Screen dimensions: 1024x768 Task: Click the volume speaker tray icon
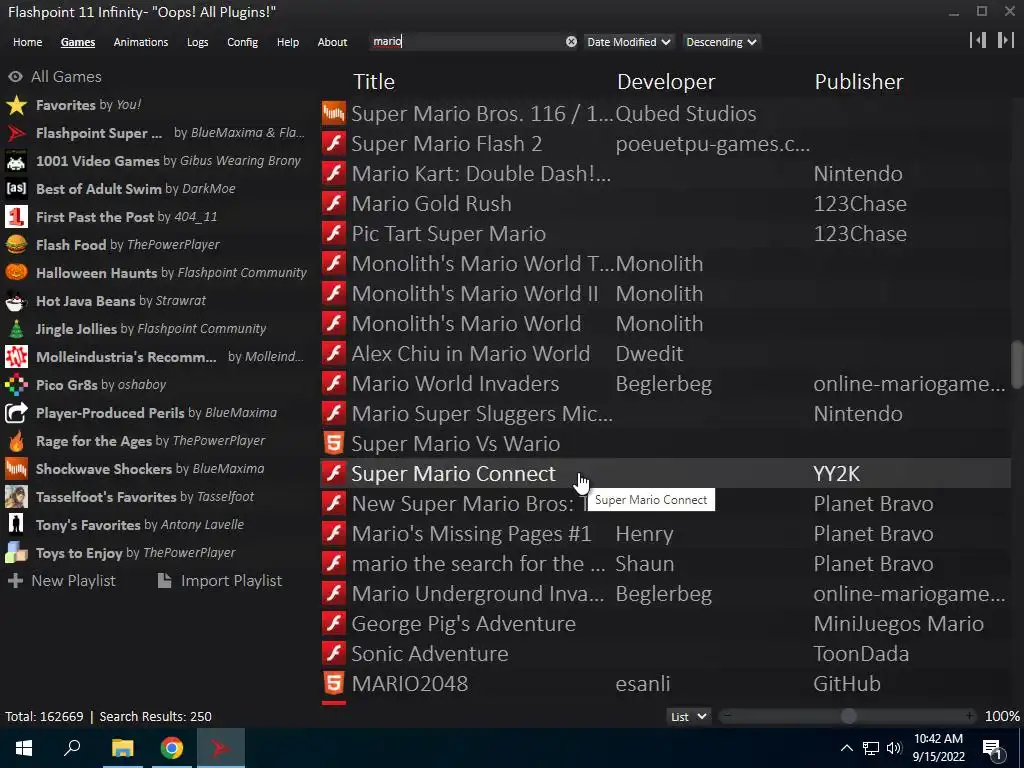[x=894, y=748]
